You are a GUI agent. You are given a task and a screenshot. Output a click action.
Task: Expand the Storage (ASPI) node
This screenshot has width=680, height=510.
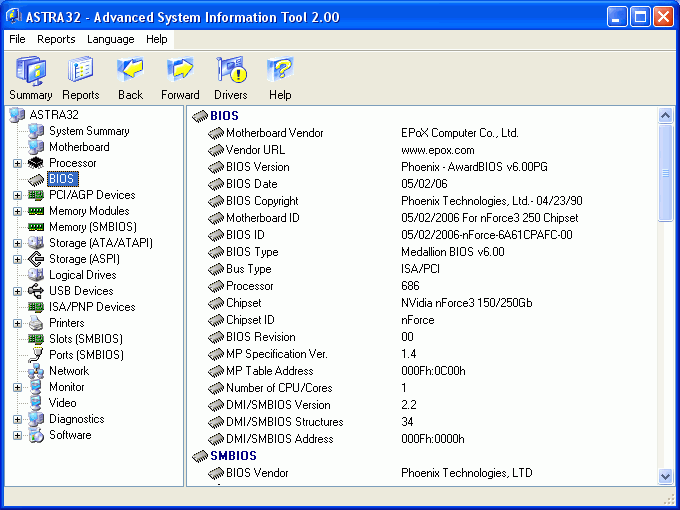(17, 259)
